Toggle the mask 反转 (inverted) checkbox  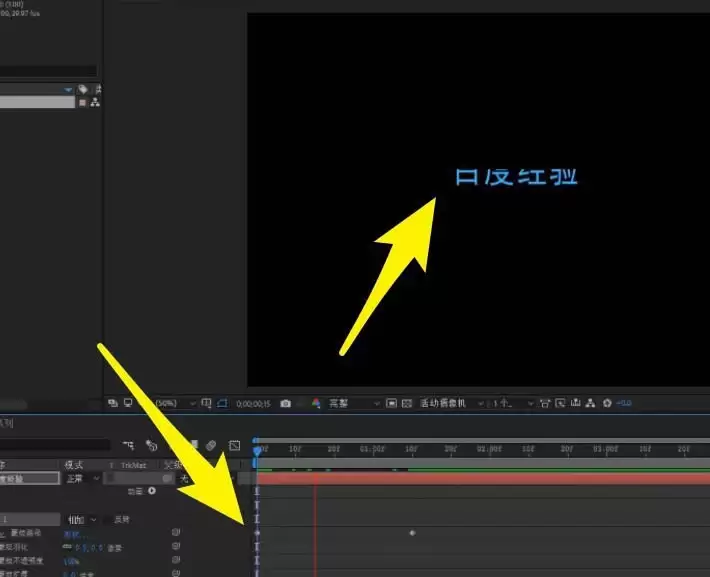pyautogui.click(x=108, y=520)
